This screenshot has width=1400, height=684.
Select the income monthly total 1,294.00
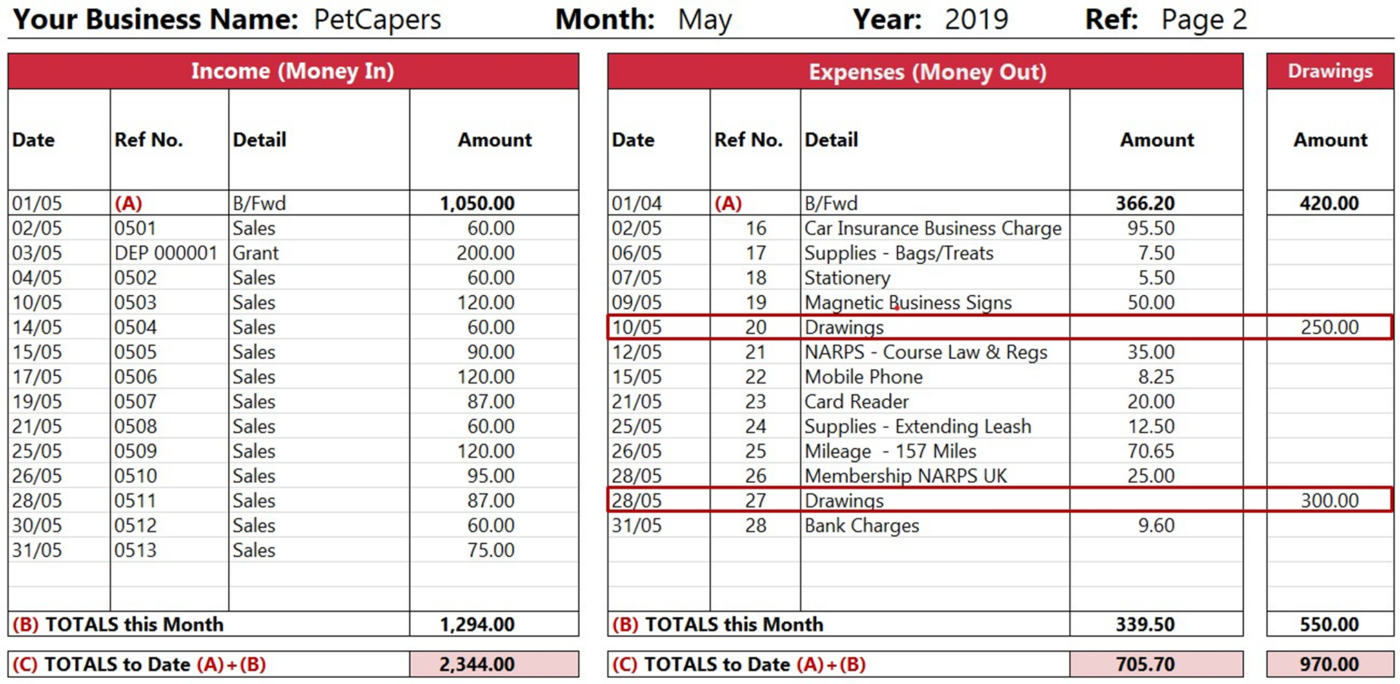tap(477, 625)
